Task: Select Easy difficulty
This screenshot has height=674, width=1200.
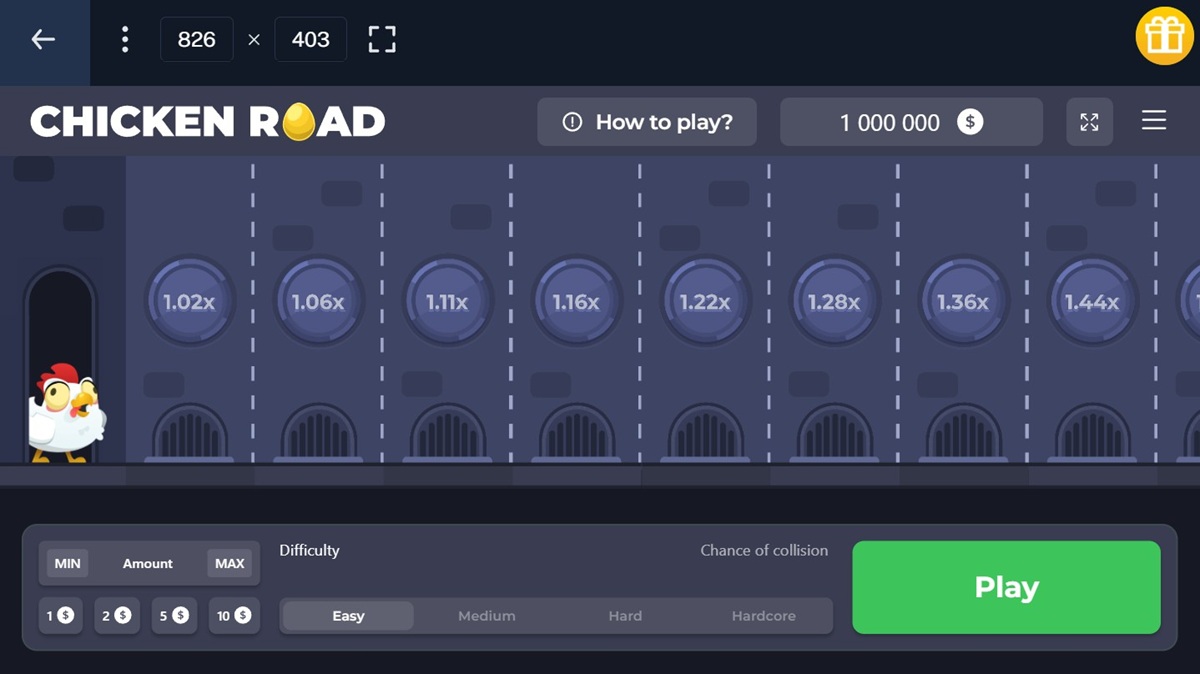Action: [x=348, y=616]
